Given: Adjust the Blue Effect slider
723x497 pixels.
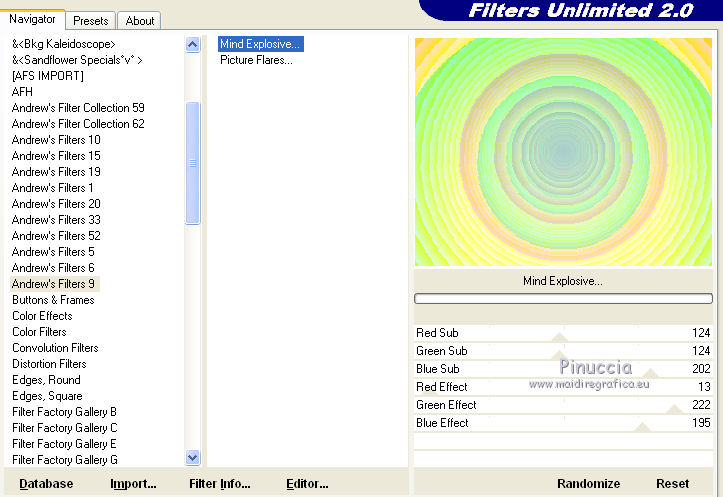Looking at the screenshot, I should click(563, 423).
